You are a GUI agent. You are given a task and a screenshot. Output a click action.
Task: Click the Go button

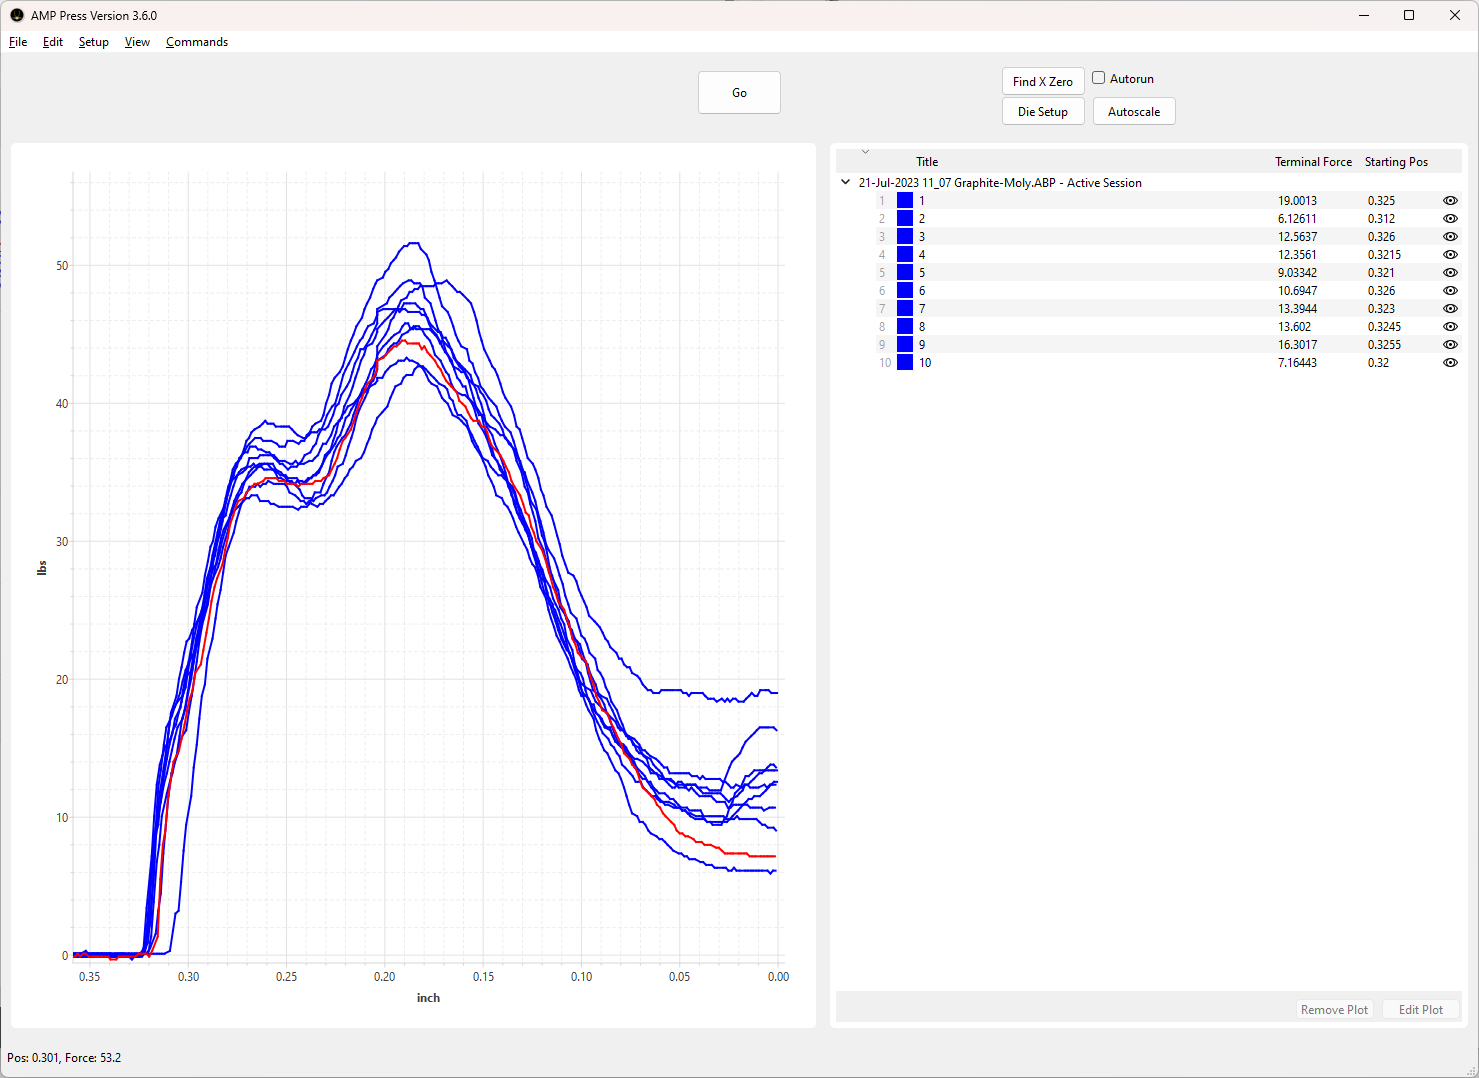click(739, 93)
